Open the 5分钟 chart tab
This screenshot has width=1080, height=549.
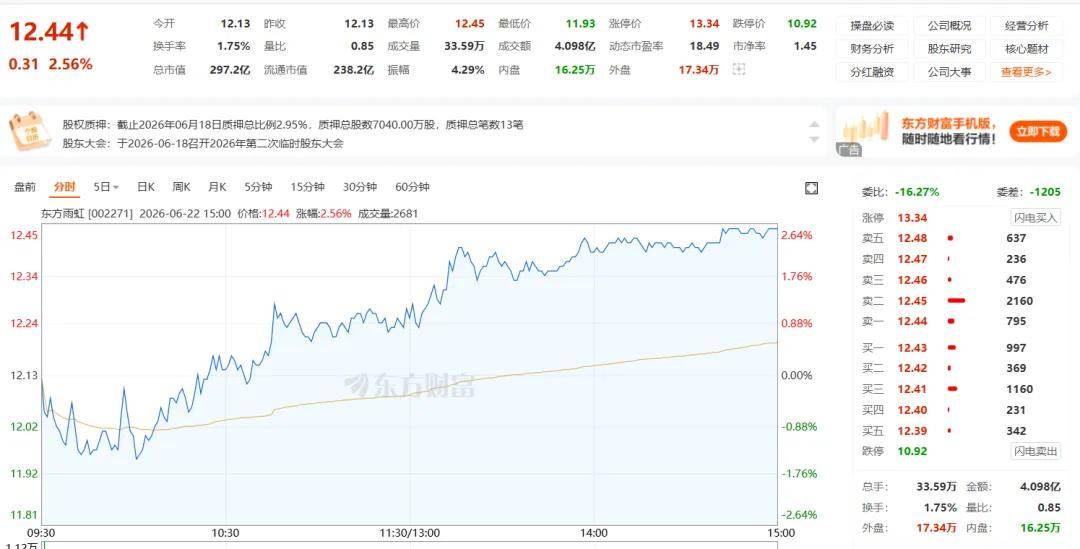tap(258, 187)
